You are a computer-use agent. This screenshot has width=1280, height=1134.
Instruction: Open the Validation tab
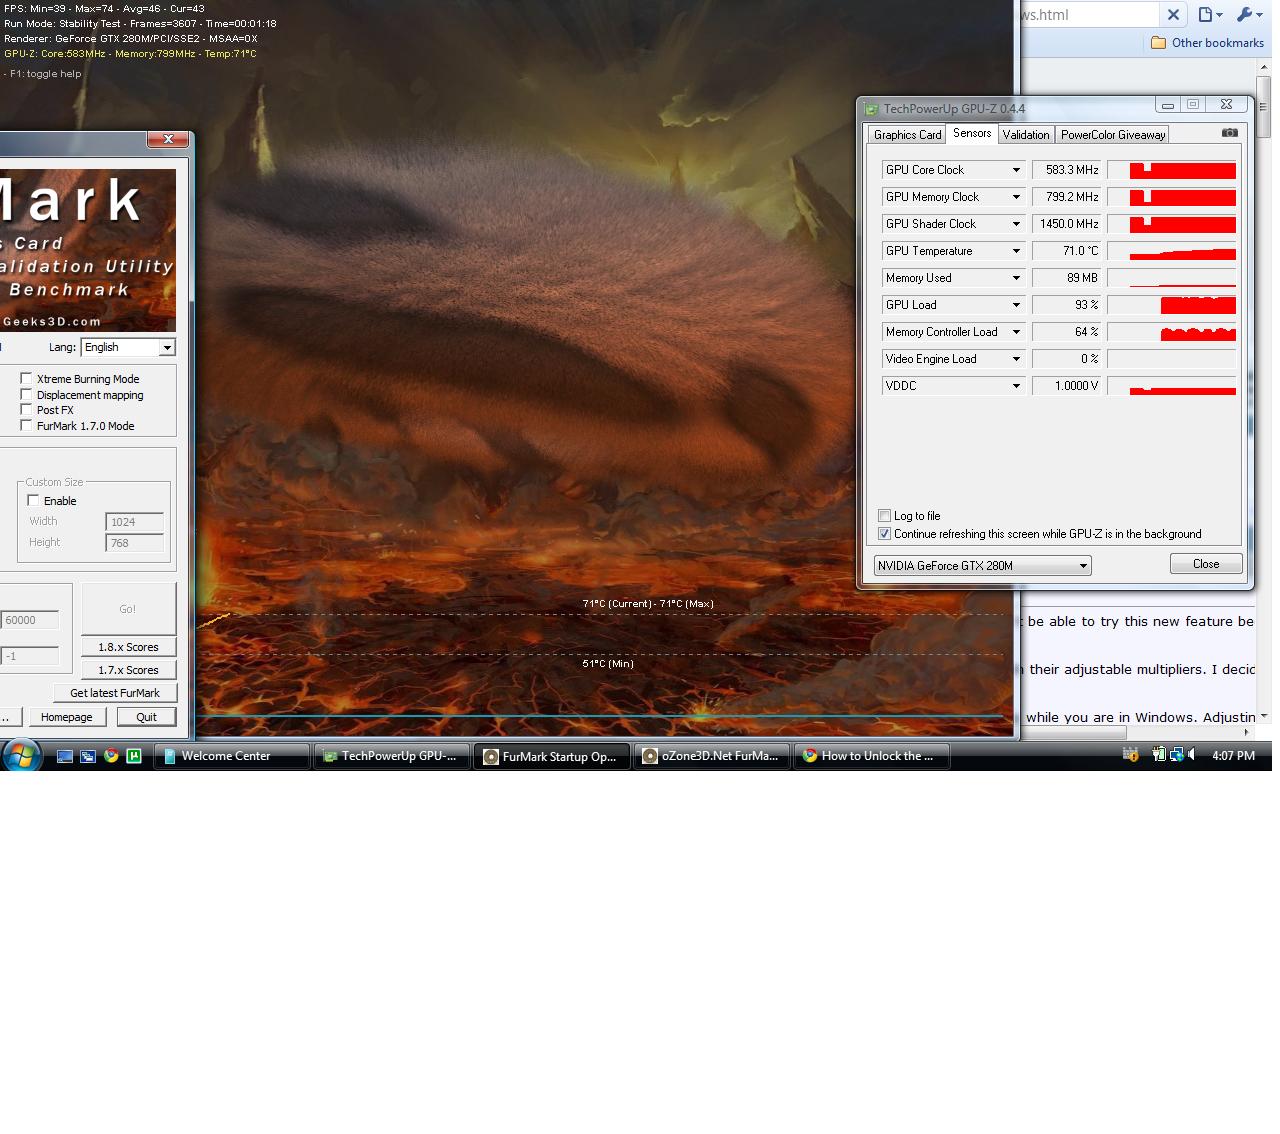tap(1026, 135)
